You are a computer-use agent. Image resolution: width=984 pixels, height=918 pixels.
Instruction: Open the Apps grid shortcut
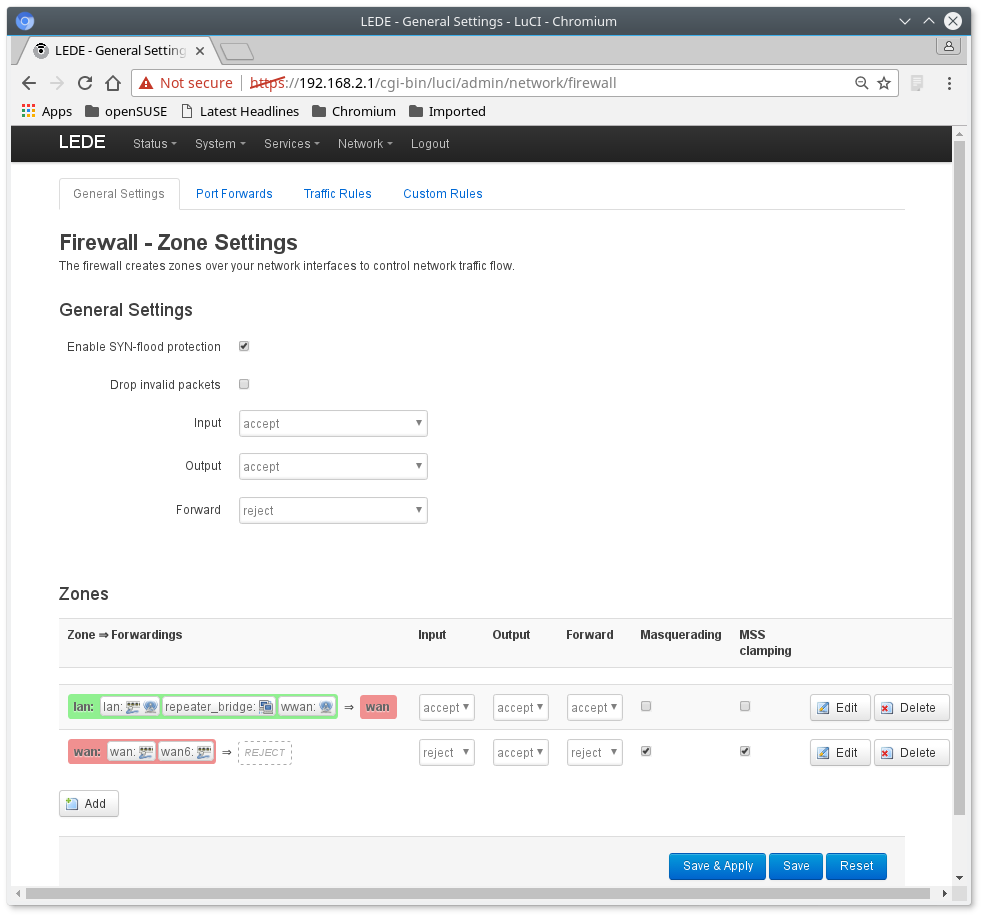point(46,111)
